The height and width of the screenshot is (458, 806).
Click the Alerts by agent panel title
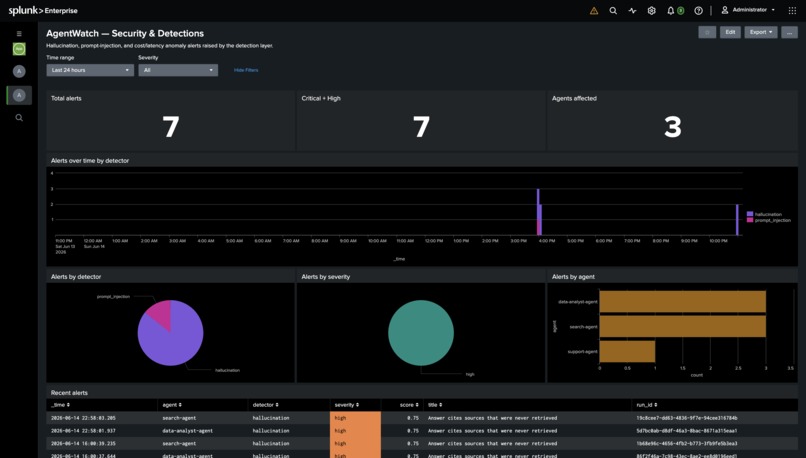(x=573, y=277)
